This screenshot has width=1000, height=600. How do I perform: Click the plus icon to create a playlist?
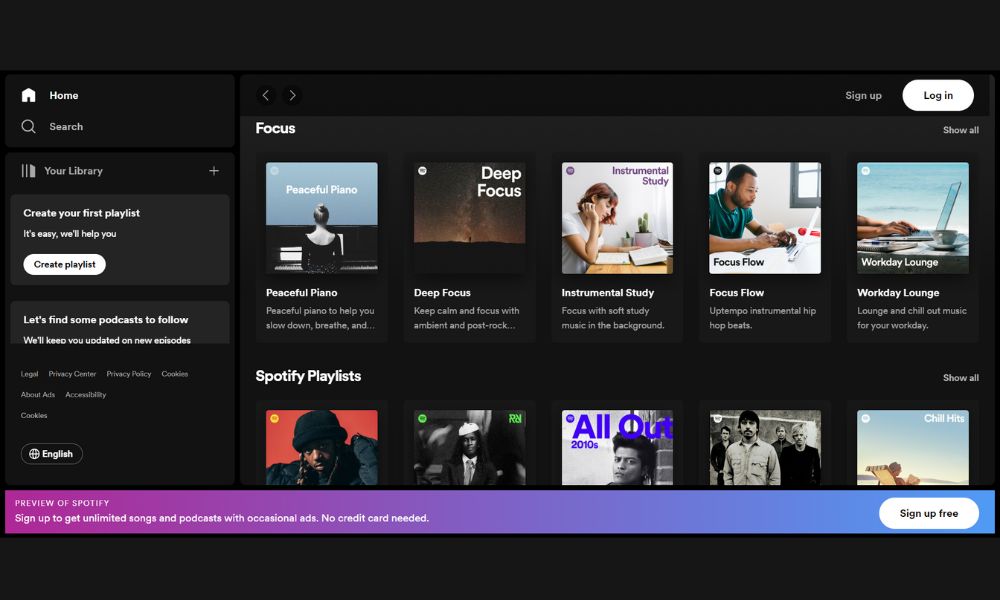click(x=213, y=171)
